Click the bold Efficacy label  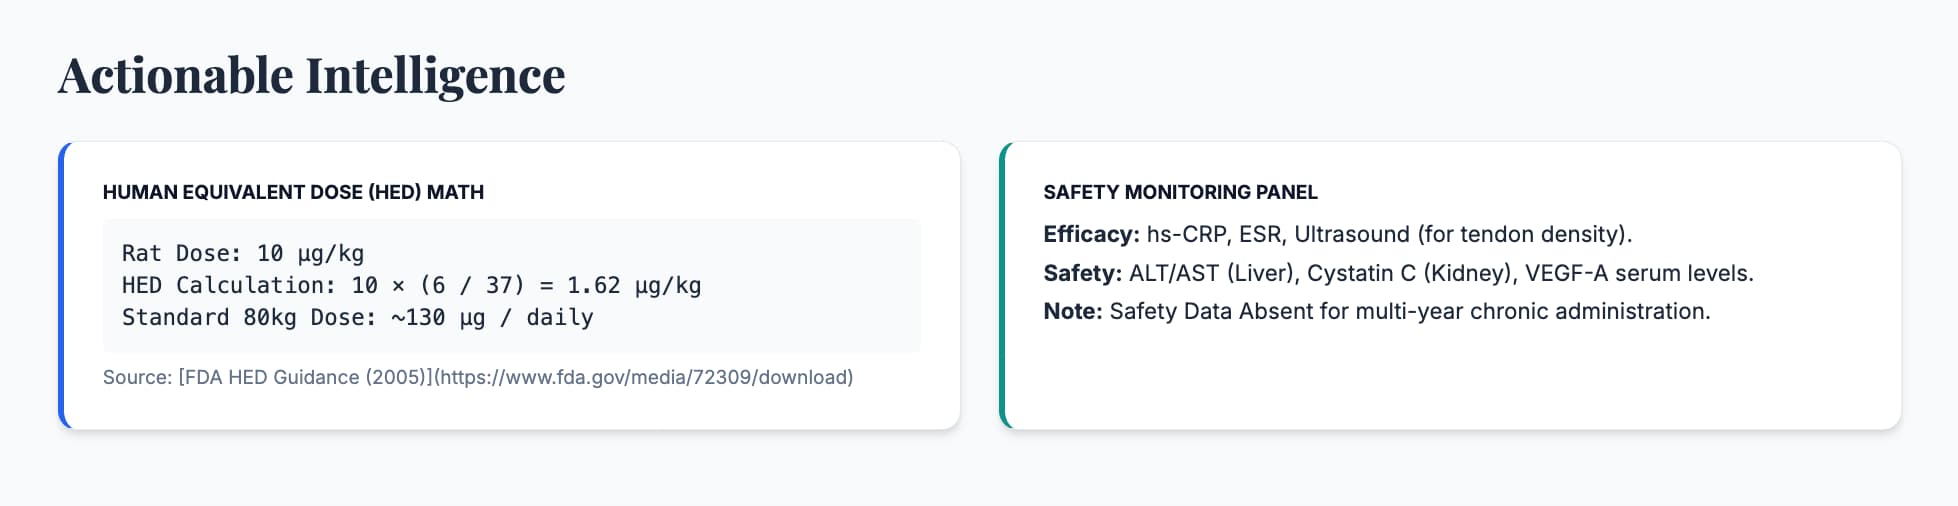[1091, 234]
